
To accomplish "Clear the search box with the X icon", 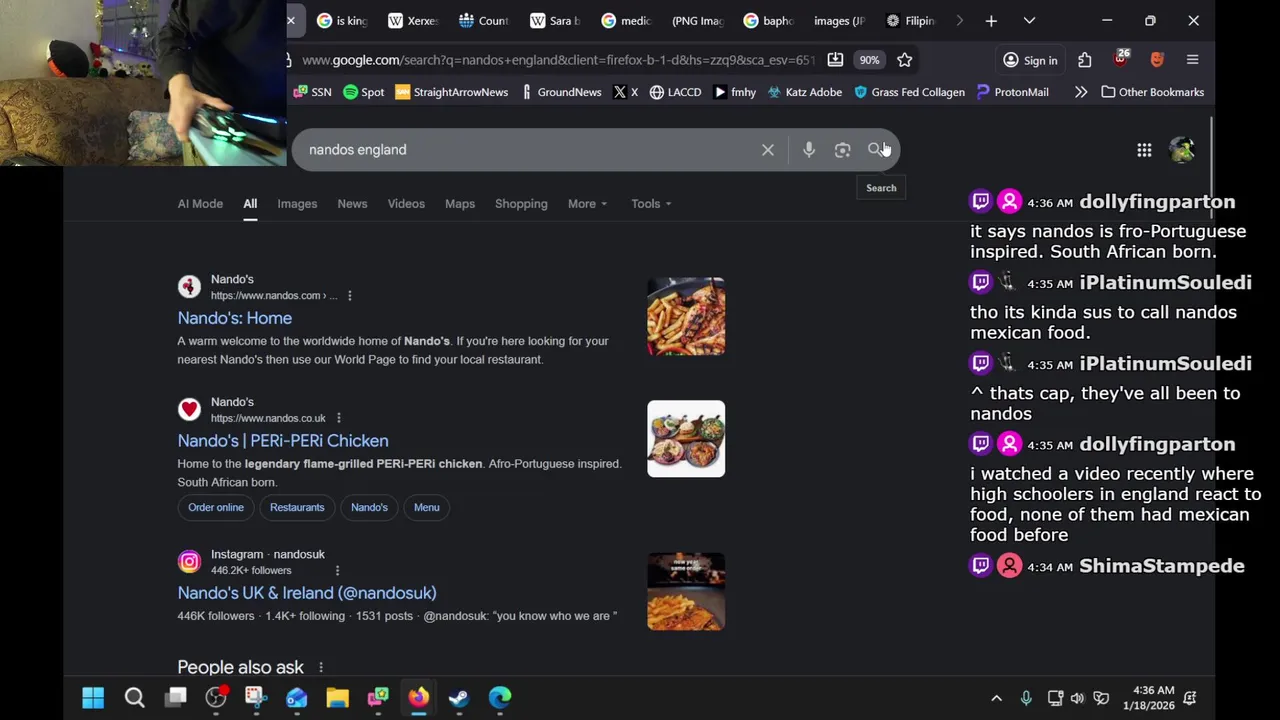I will [x=768, y=150].
